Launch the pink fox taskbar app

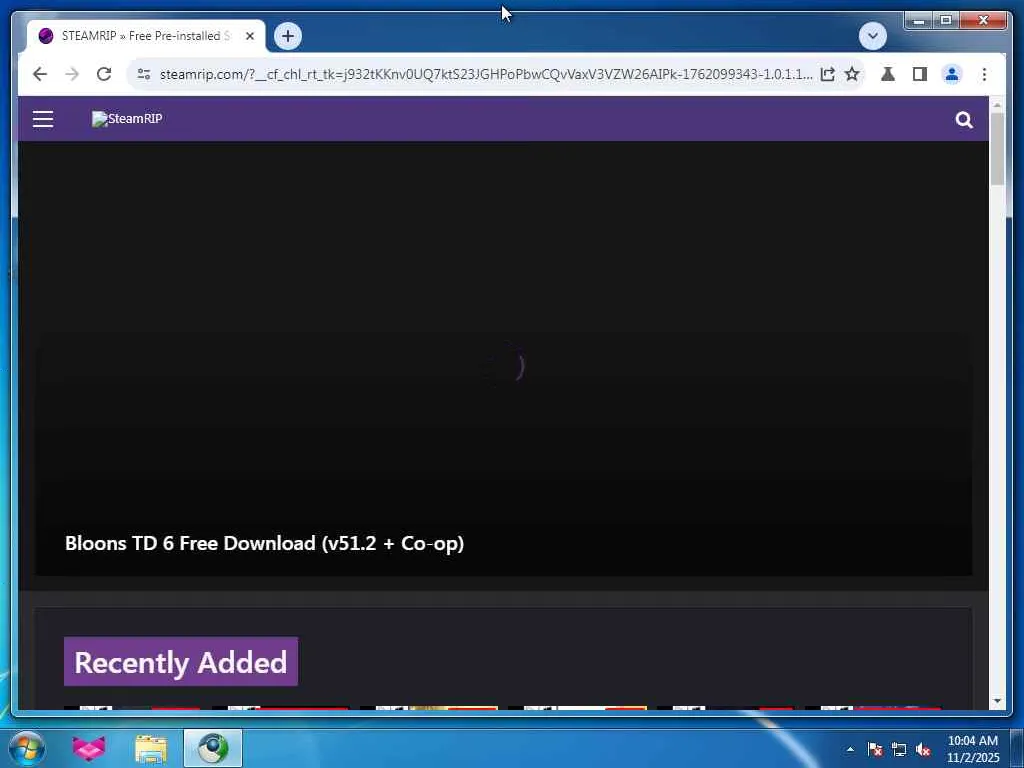pyautogui.click(x=88, y=748)
